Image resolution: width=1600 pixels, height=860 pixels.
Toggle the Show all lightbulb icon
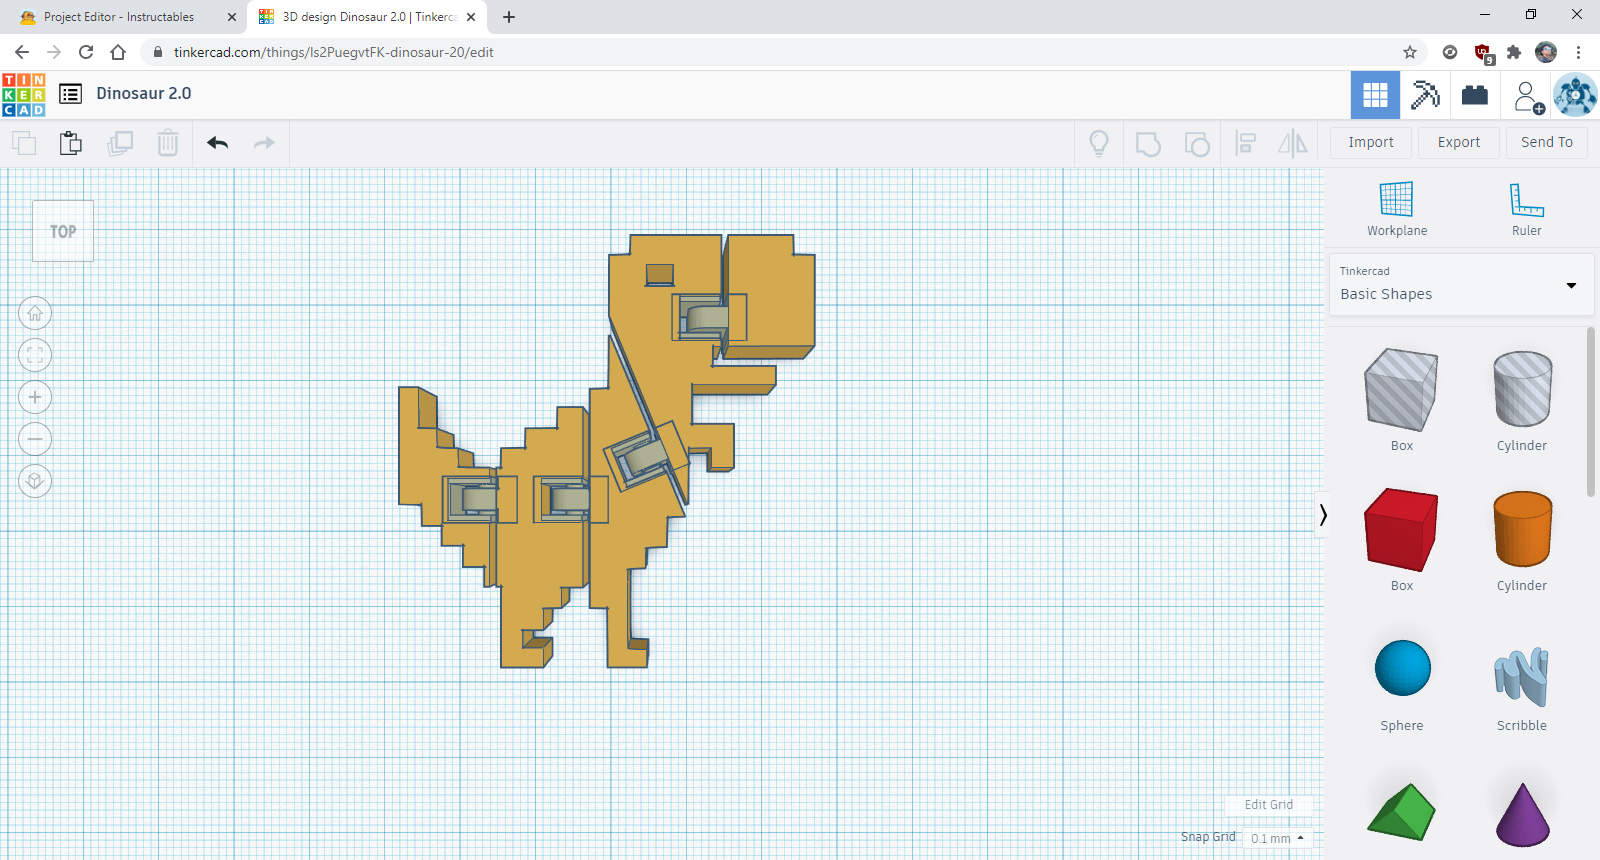click(x=1099, y=144)
